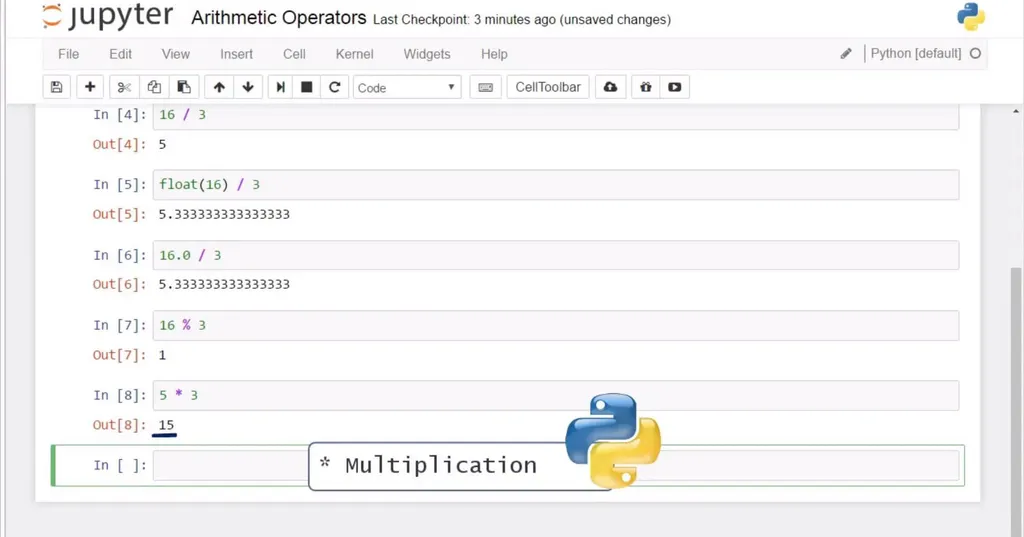Screen dimensions: 1024x537
Task: Open the command palette keyboard icon
Action: (486, 87)
